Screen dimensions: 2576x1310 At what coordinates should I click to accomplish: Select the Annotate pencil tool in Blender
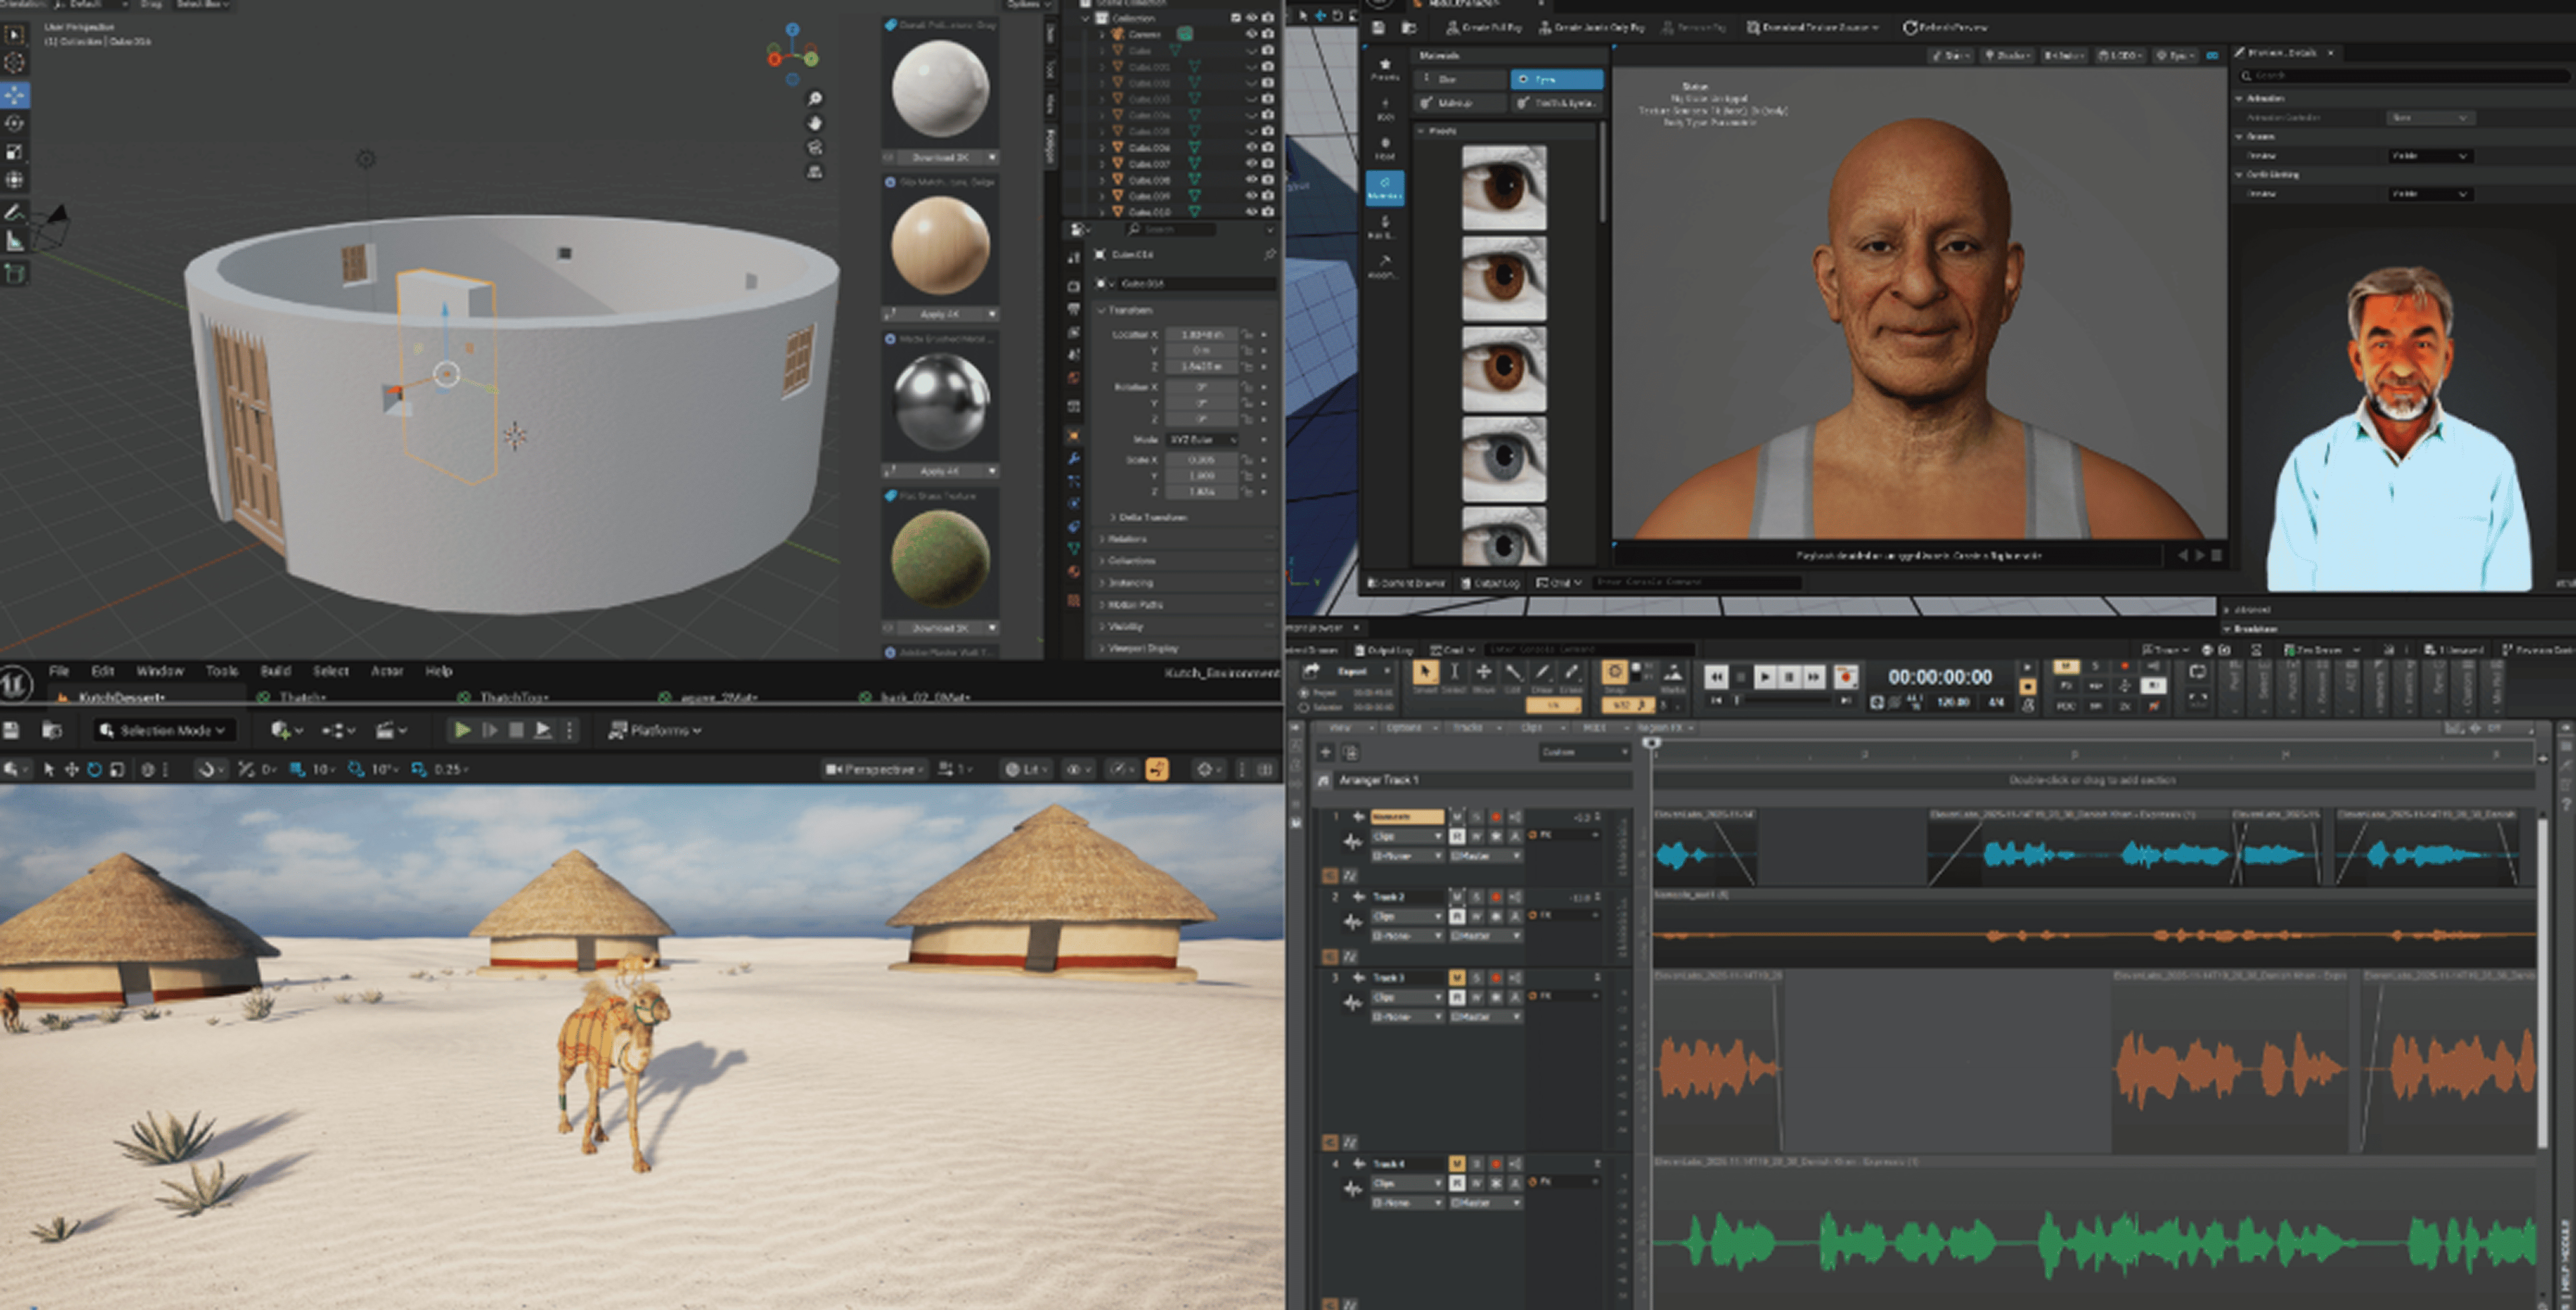15,212
